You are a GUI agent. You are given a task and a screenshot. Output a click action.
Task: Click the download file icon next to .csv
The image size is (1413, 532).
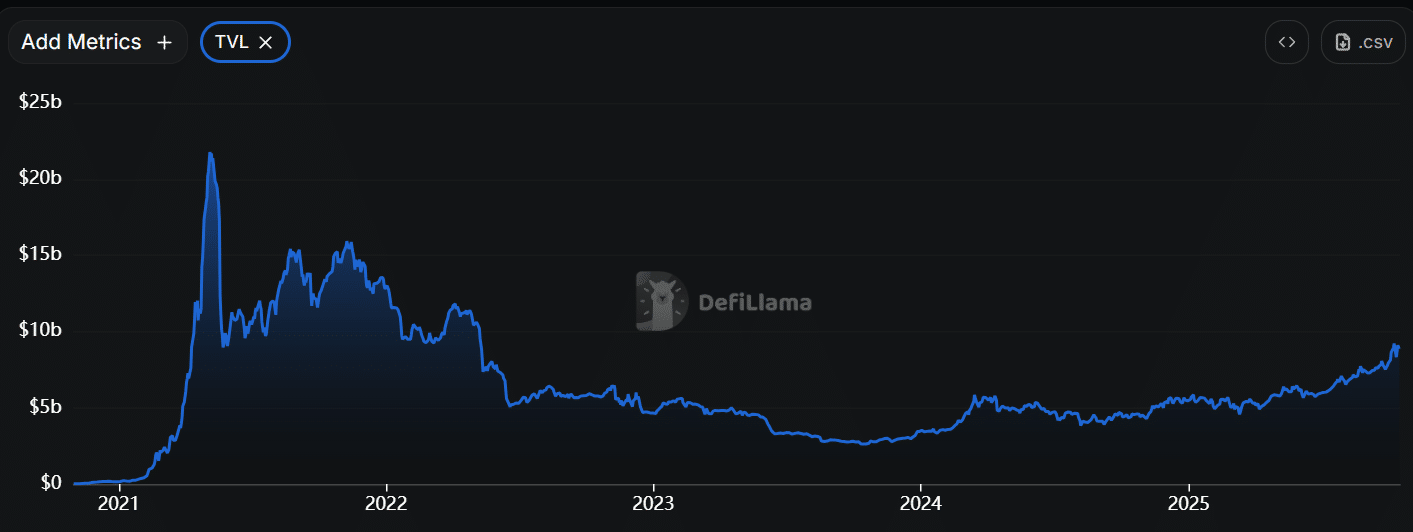1343,42
